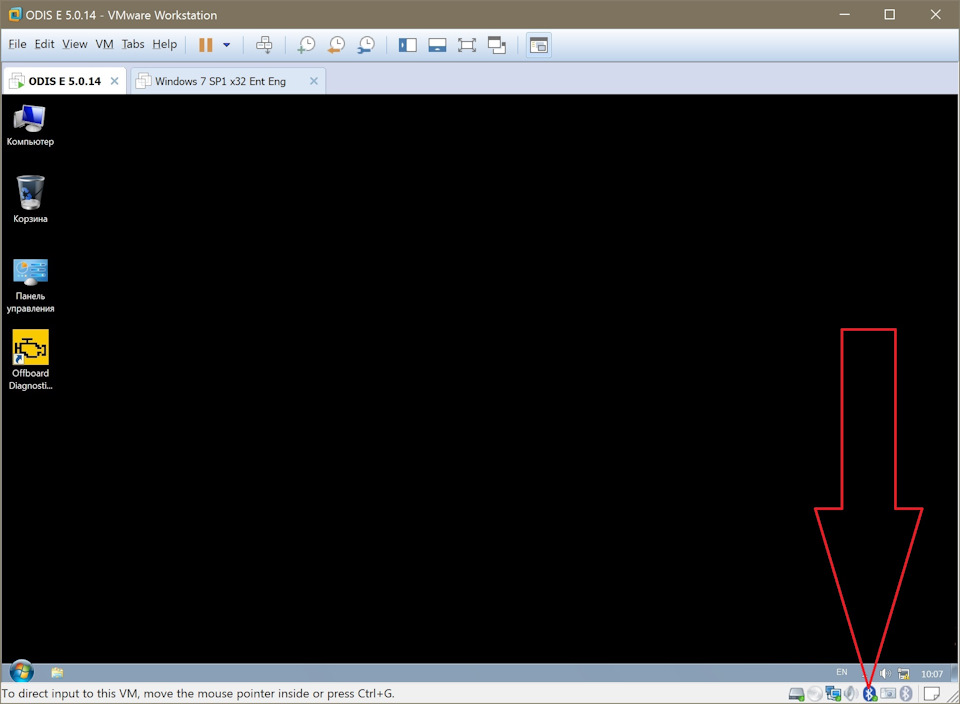
Task: Minimize the VMware Workstation window
Action: pos(845,15)
